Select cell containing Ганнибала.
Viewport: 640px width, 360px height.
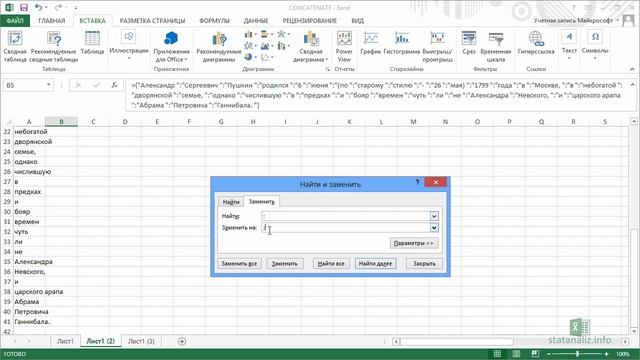(x=29, y=322)
